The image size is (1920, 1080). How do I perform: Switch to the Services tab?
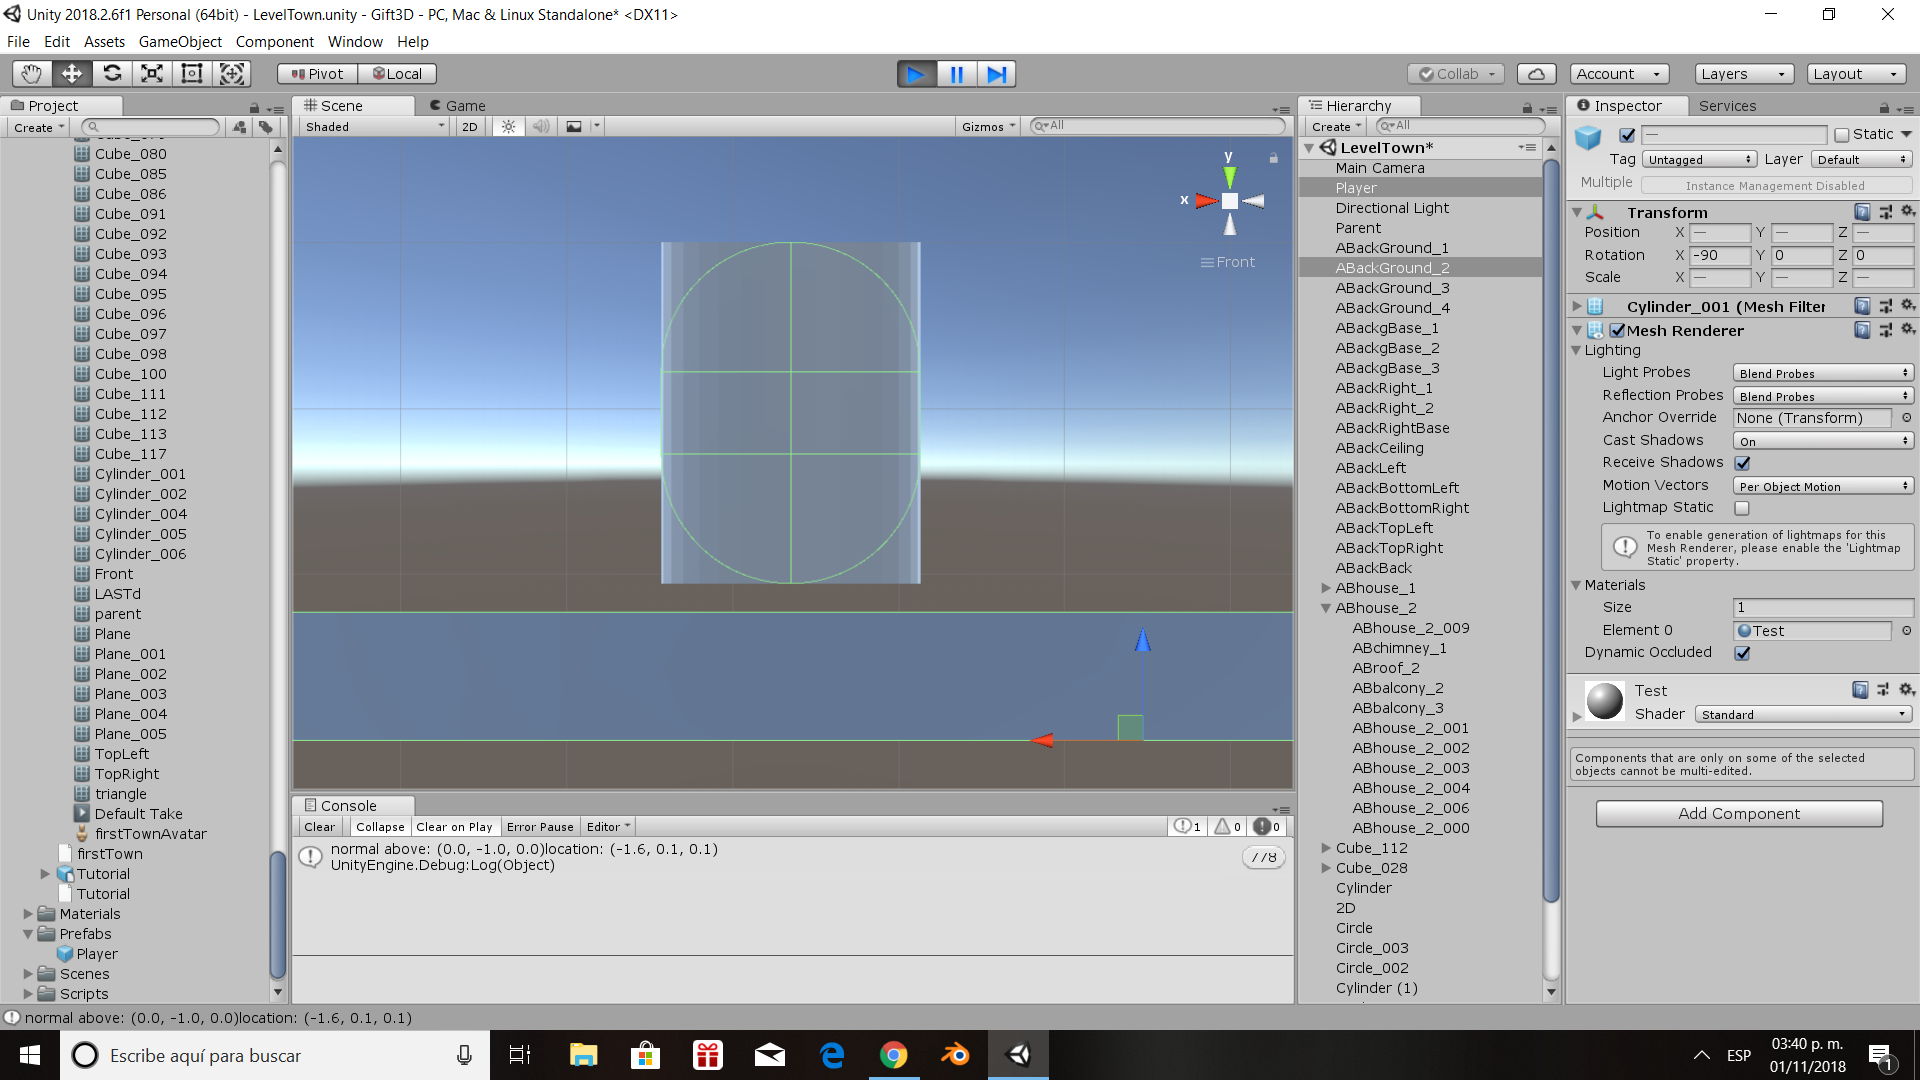tap(1727, 105)
